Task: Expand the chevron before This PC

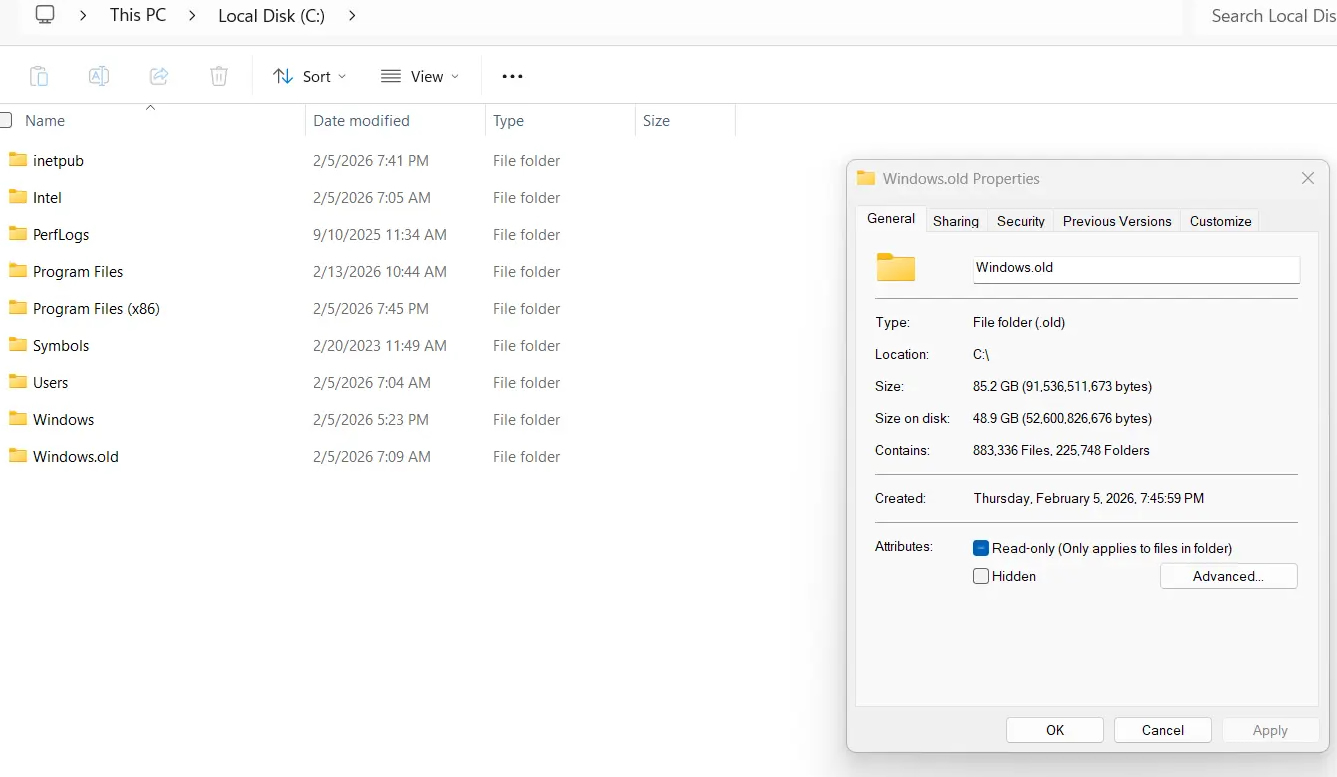Action: pos(83,15)
